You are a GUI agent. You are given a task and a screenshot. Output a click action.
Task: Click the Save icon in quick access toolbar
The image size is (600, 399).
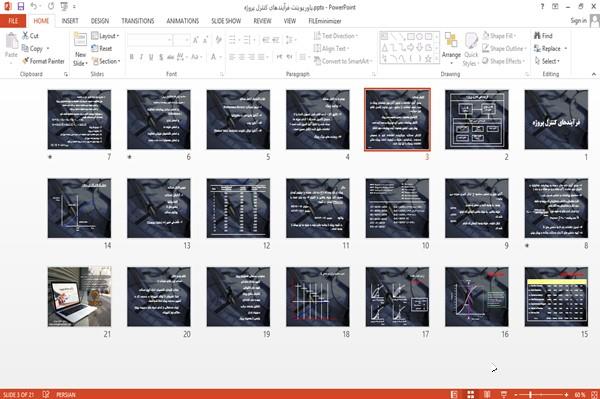coord(21,7)
